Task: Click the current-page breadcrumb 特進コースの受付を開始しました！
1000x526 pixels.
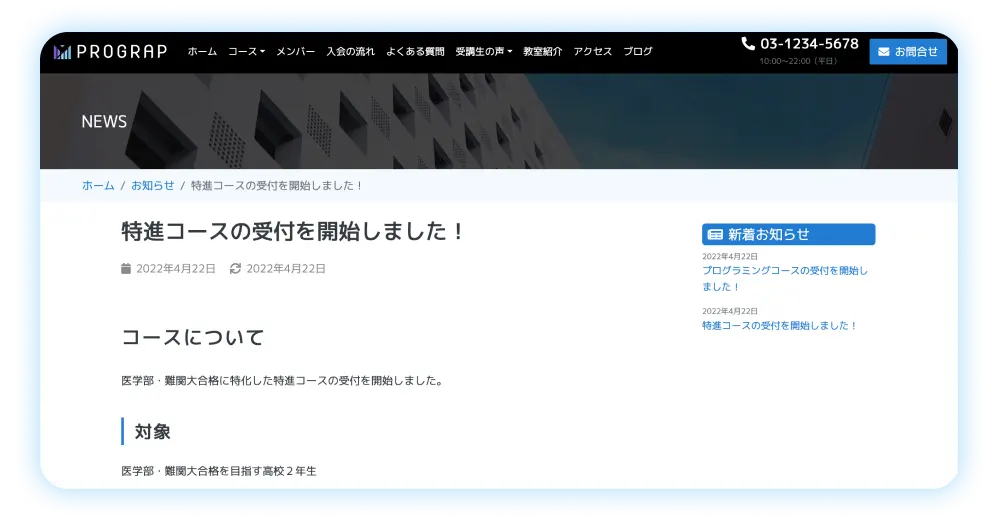Action: point(277,186)
